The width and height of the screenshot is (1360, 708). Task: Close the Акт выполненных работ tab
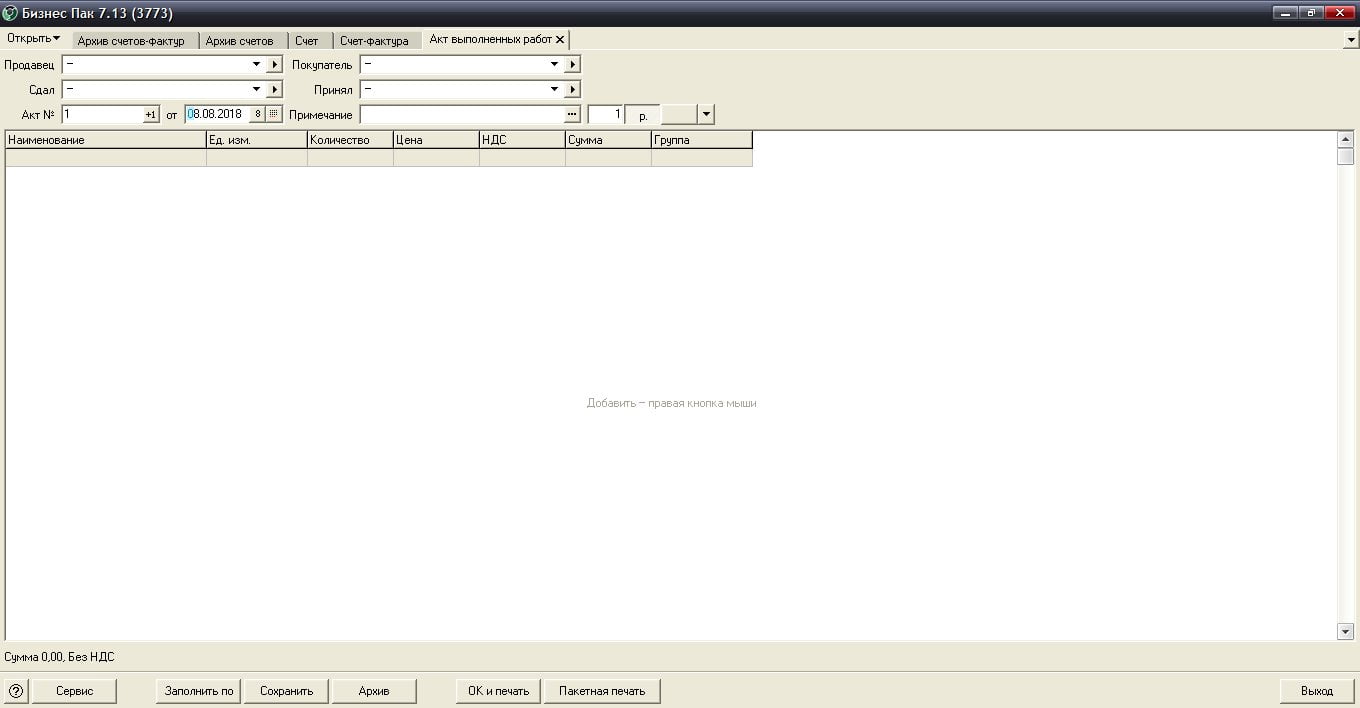(x=560, y=40)
